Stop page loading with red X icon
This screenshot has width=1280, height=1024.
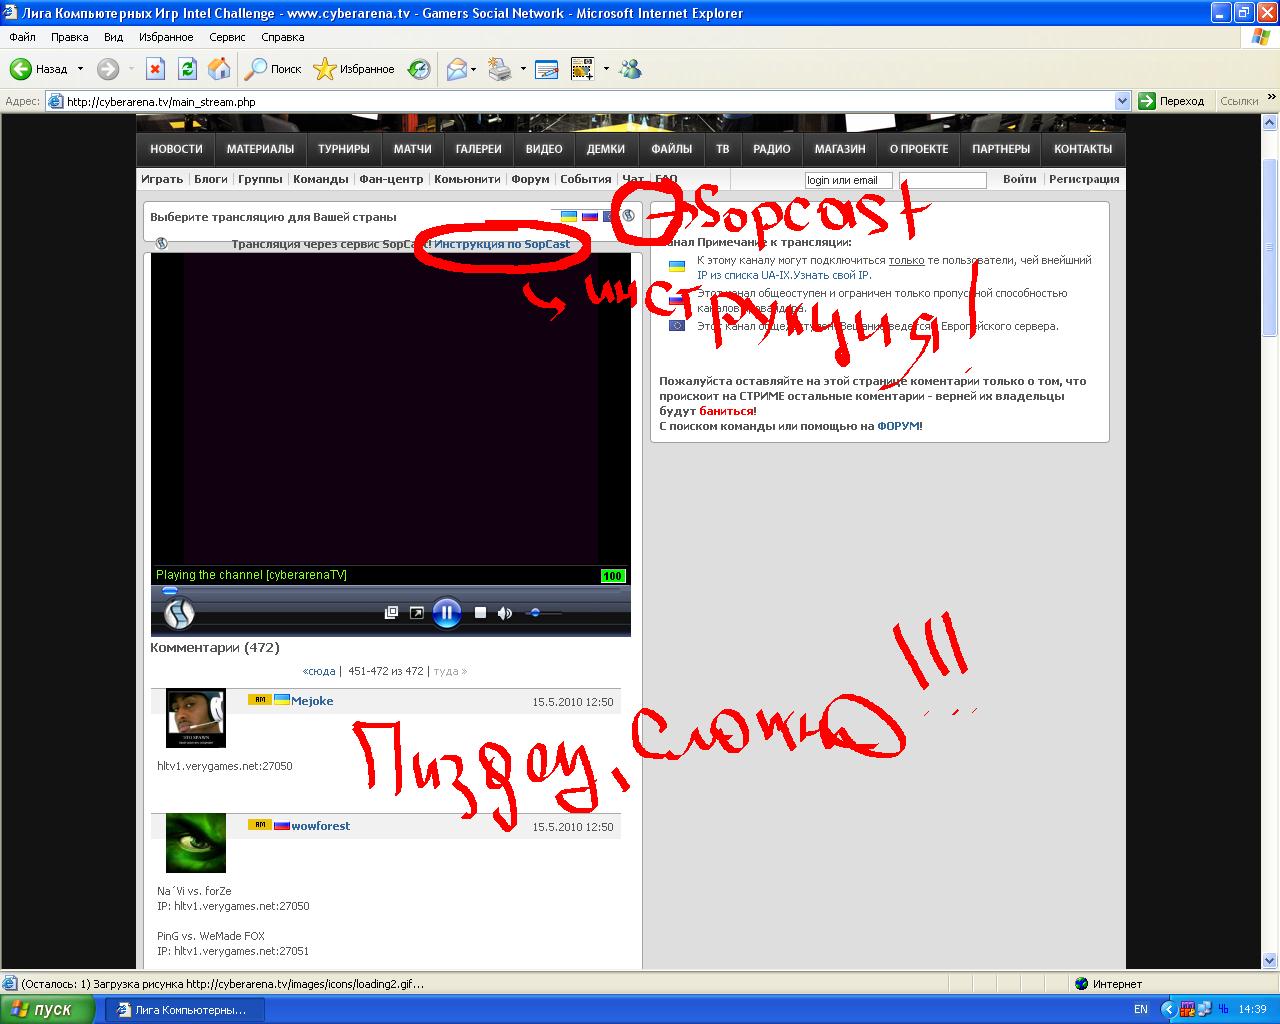pyautogui.click(x=155, y=69)
